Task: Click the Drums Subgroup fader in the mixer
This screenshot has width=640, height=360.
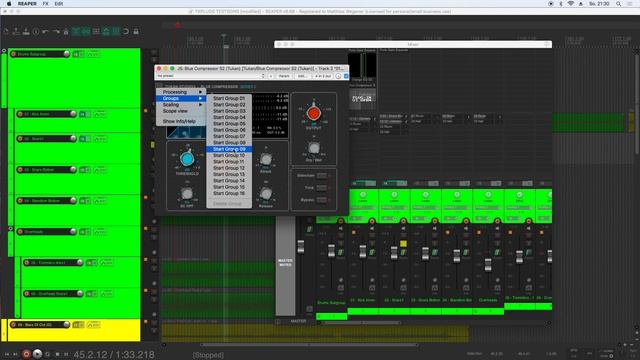Action: 331,251
